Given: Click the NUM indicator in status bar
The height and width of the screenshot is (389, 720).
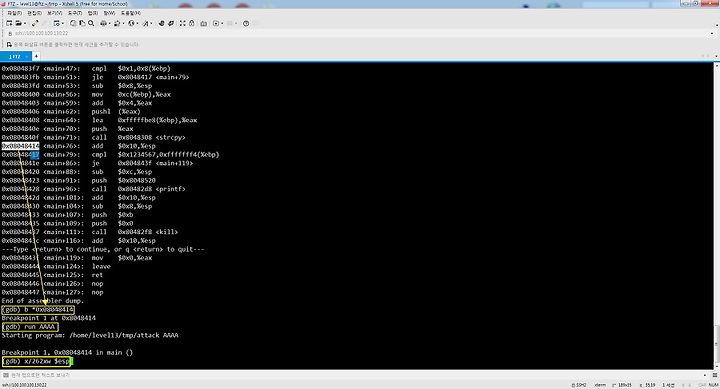Looking at the screenshot, I should point(714,385).
